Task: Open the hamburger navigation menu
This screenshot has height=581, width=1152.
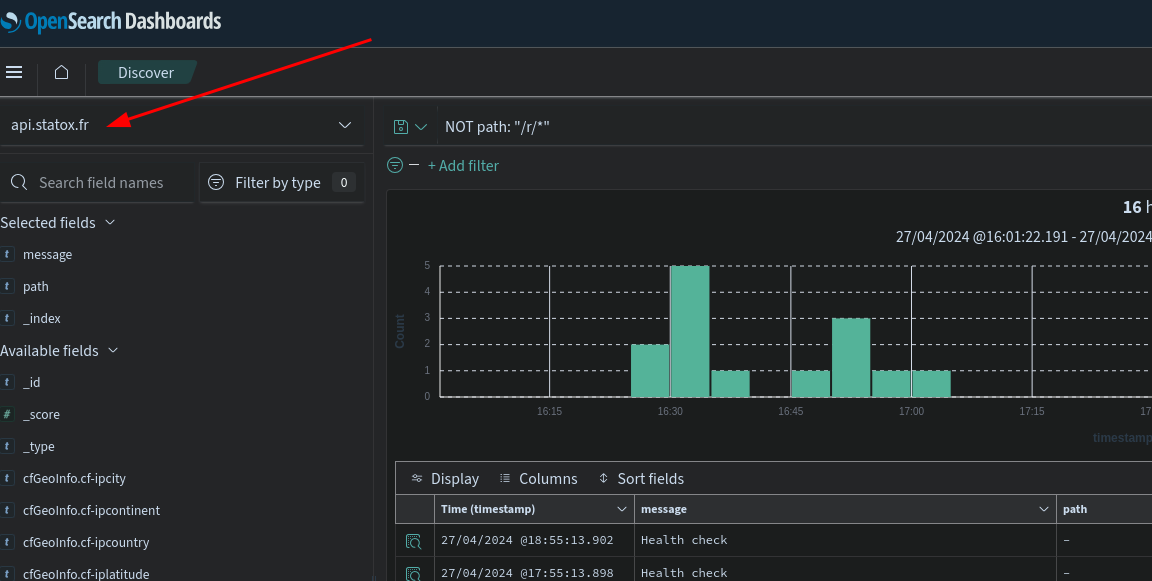Action: tap(14, 72)
